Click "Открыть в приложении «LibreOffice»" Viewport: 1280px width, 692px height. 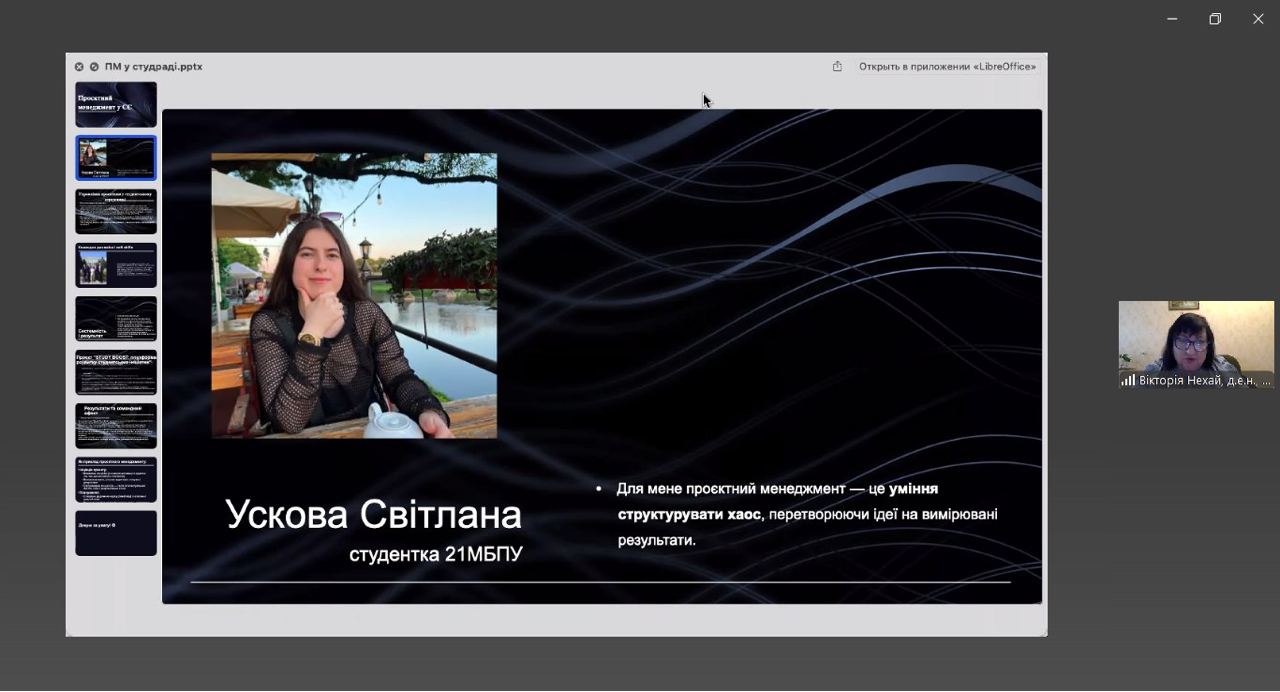tap(947, 67)
